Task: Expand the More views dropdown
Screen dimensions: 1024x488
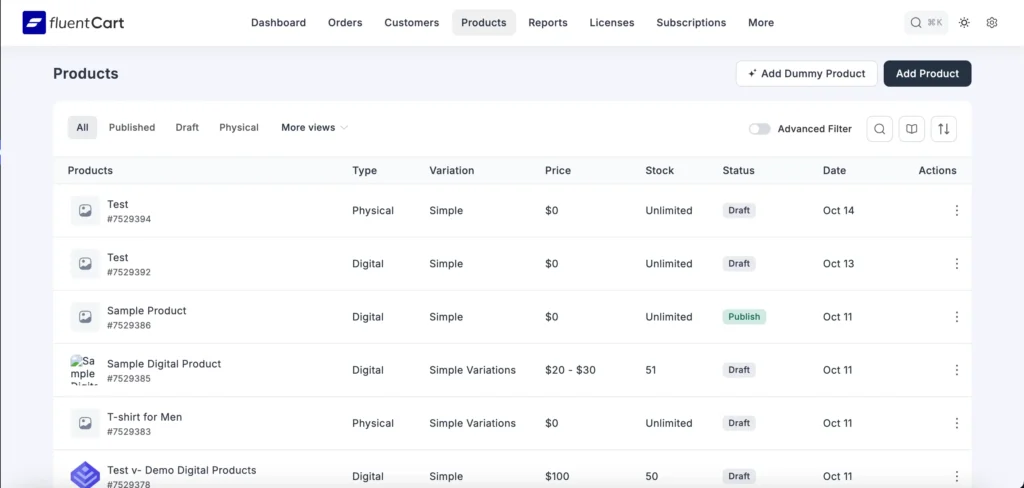Action: tap(314, 128)
